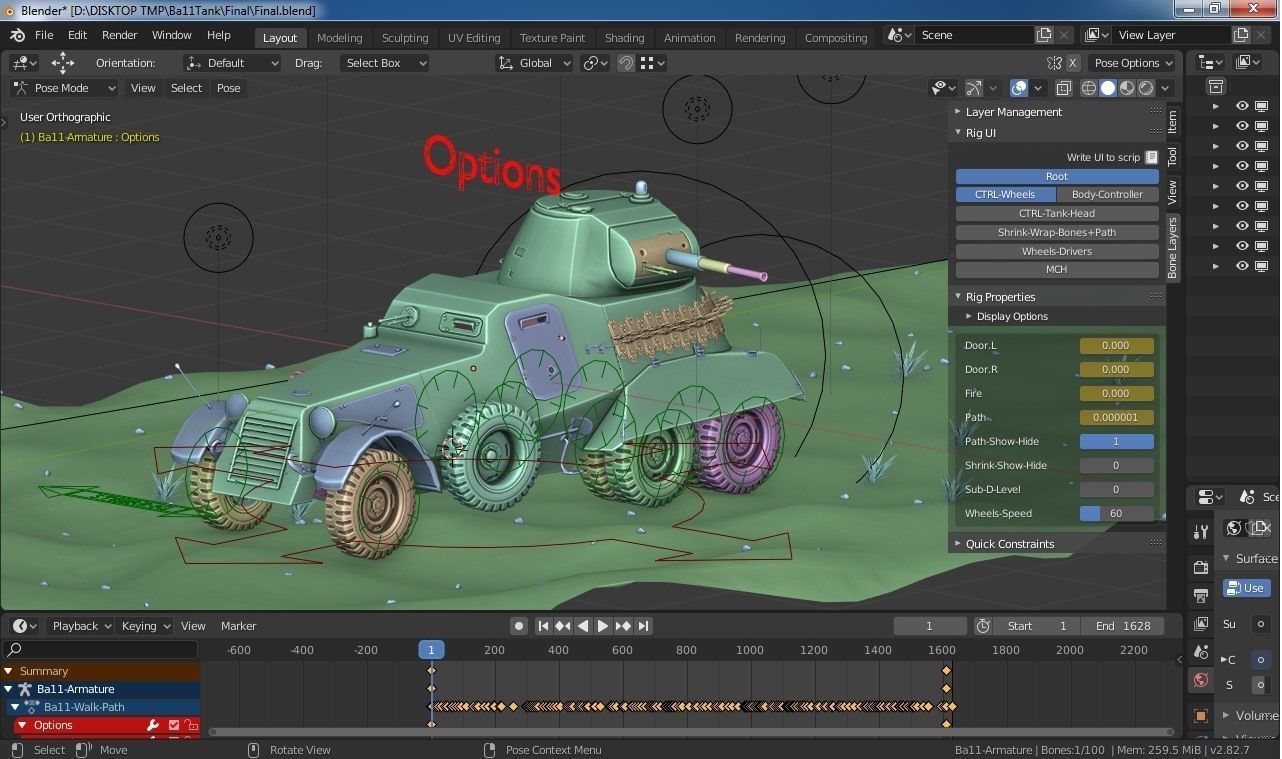Image resolution: width=1282 pixels, height=759 pixels.
Task: Switch to solid shading mode
Action: 1108,88
